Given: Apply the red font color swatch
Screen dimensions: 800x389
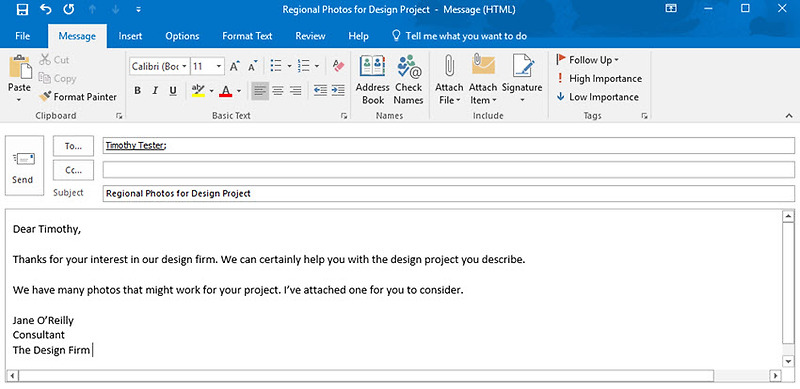Looking at the screenshot, I should point(226,91).
